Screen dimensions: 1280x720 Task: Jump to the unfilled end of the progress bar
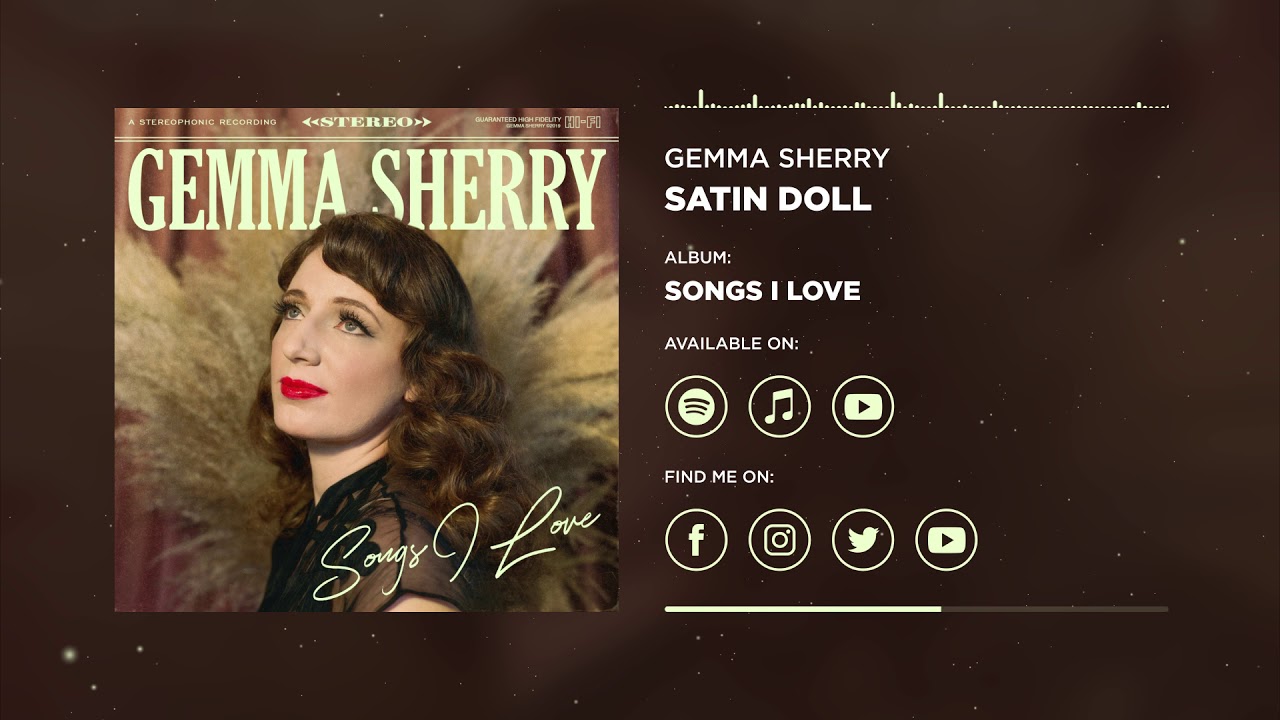tap(1055, 608)
